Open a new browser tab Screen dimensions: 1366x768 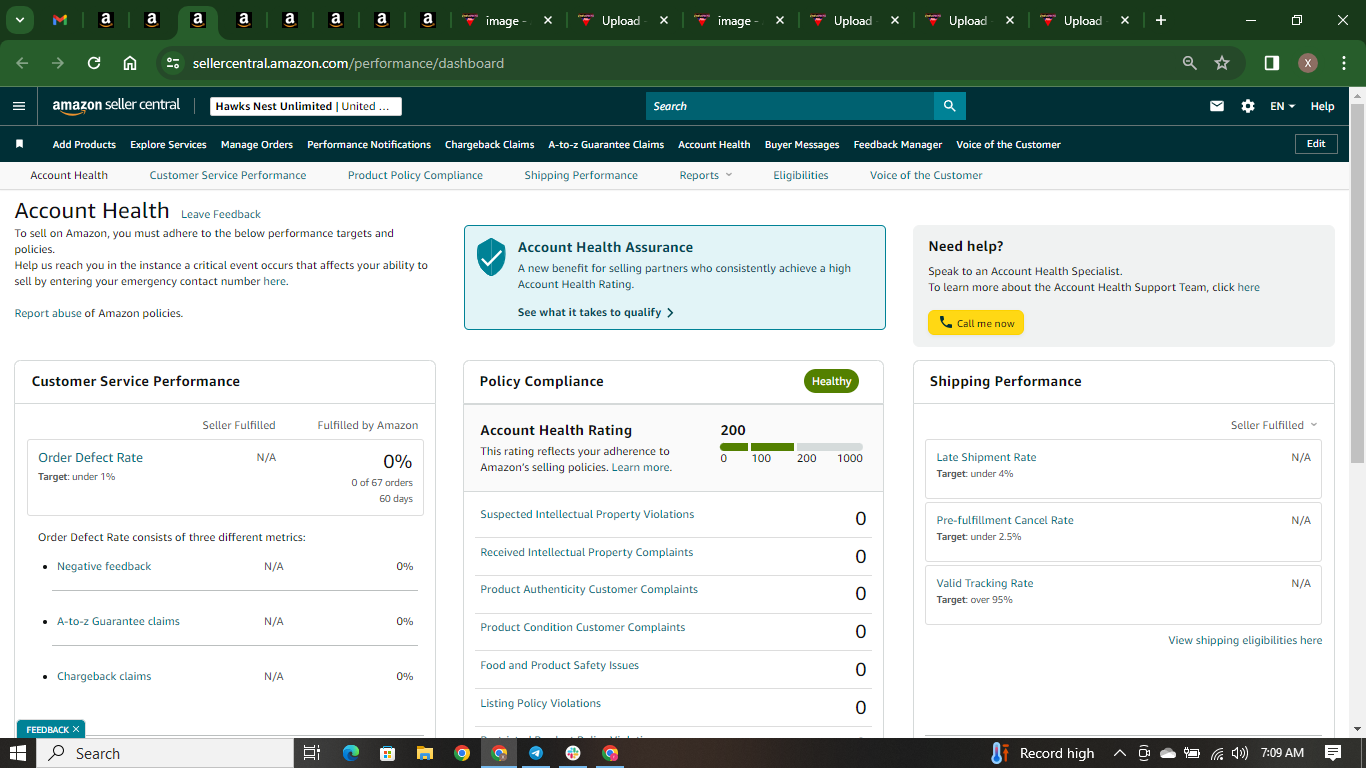point(1161,20)
